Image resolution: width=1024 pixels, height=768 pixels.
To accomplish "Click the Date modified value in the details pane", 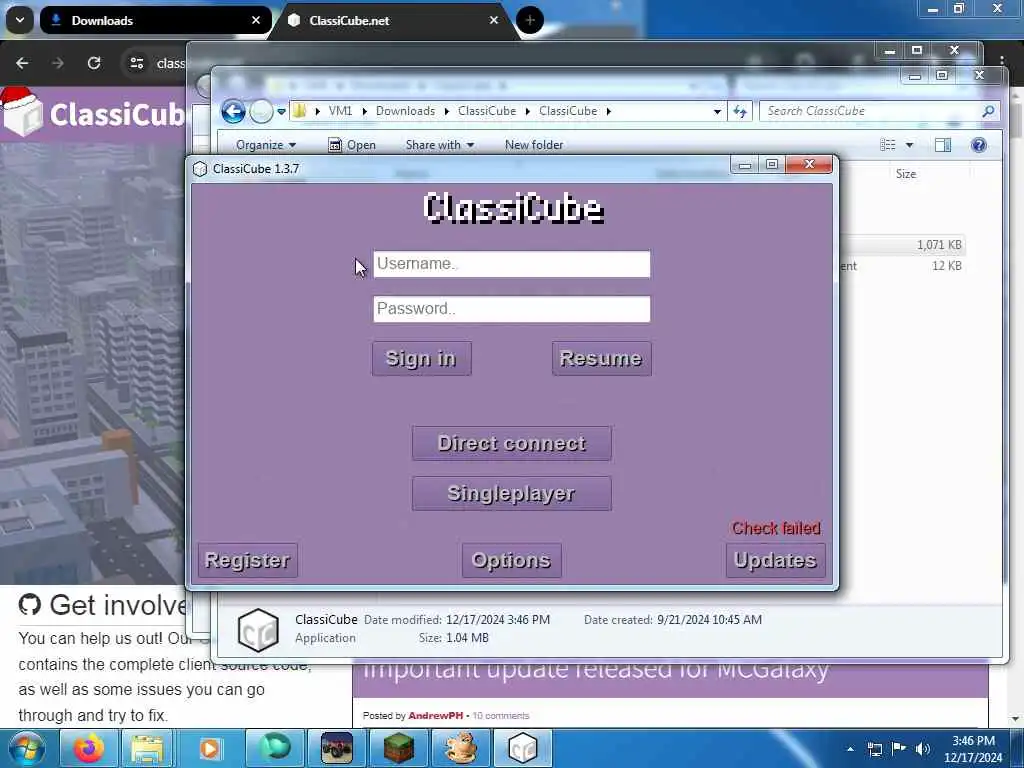I will click(x=498, y=620).
